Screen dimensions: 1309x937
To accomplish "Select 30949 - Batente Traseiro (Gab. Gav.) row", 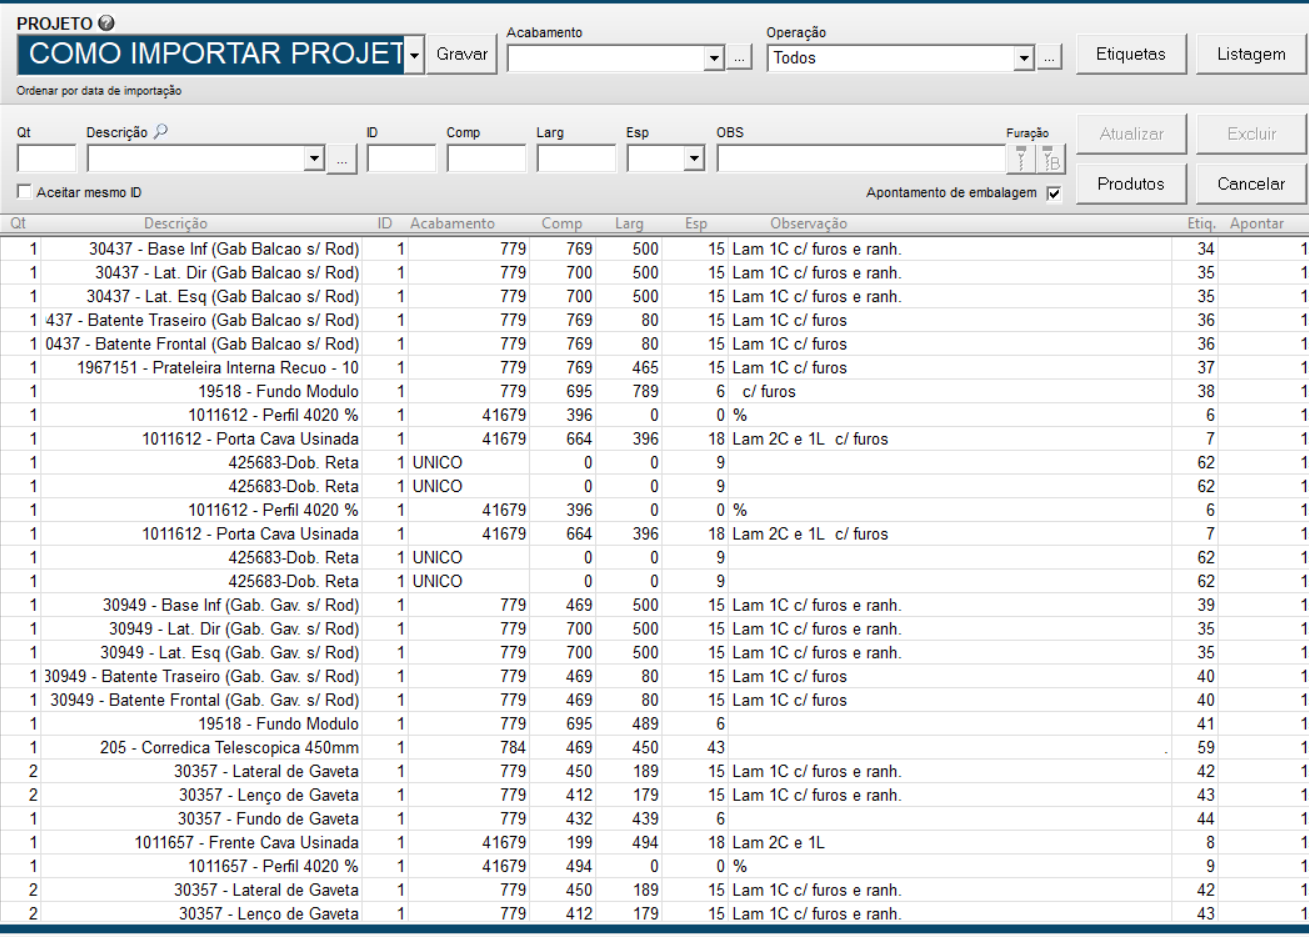I will point(654,676).
